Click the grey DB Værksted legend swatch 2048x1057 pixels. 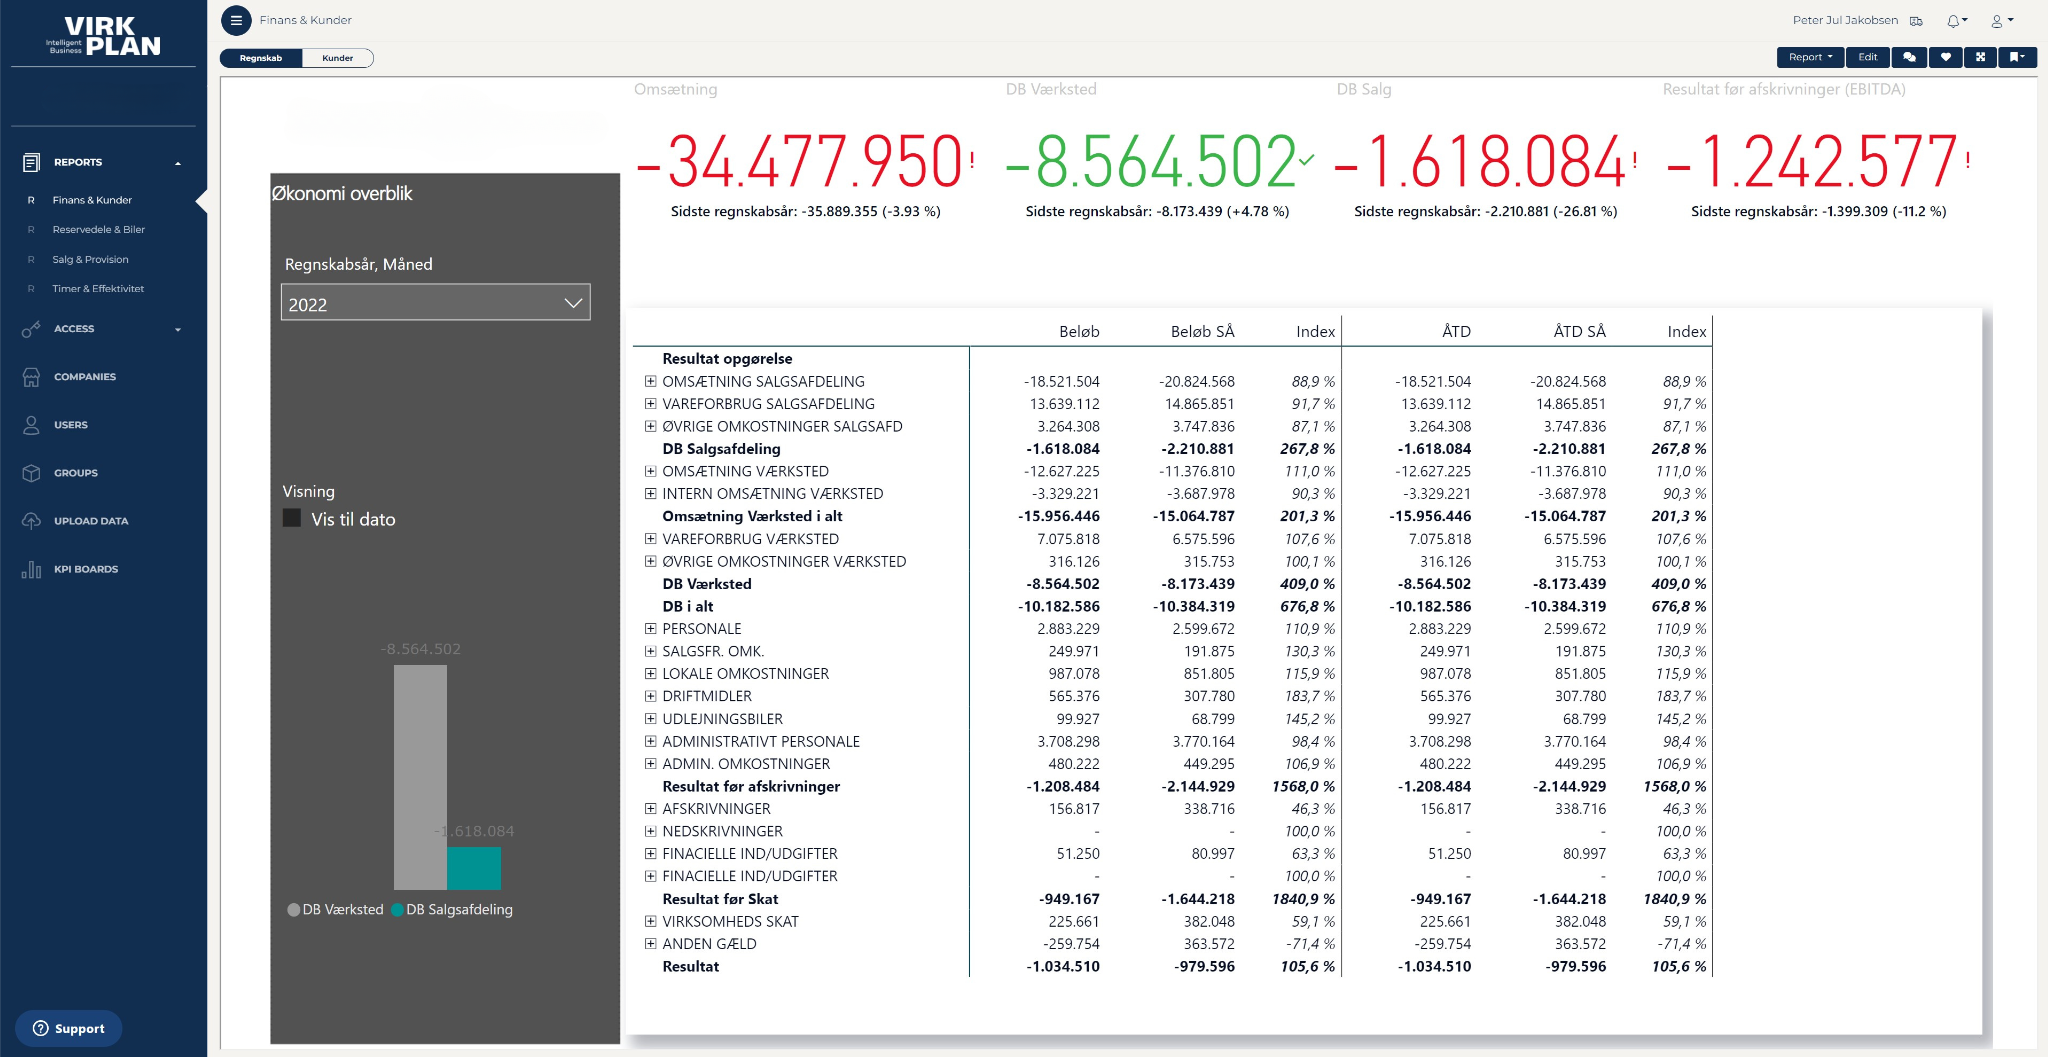pos(294,910)
